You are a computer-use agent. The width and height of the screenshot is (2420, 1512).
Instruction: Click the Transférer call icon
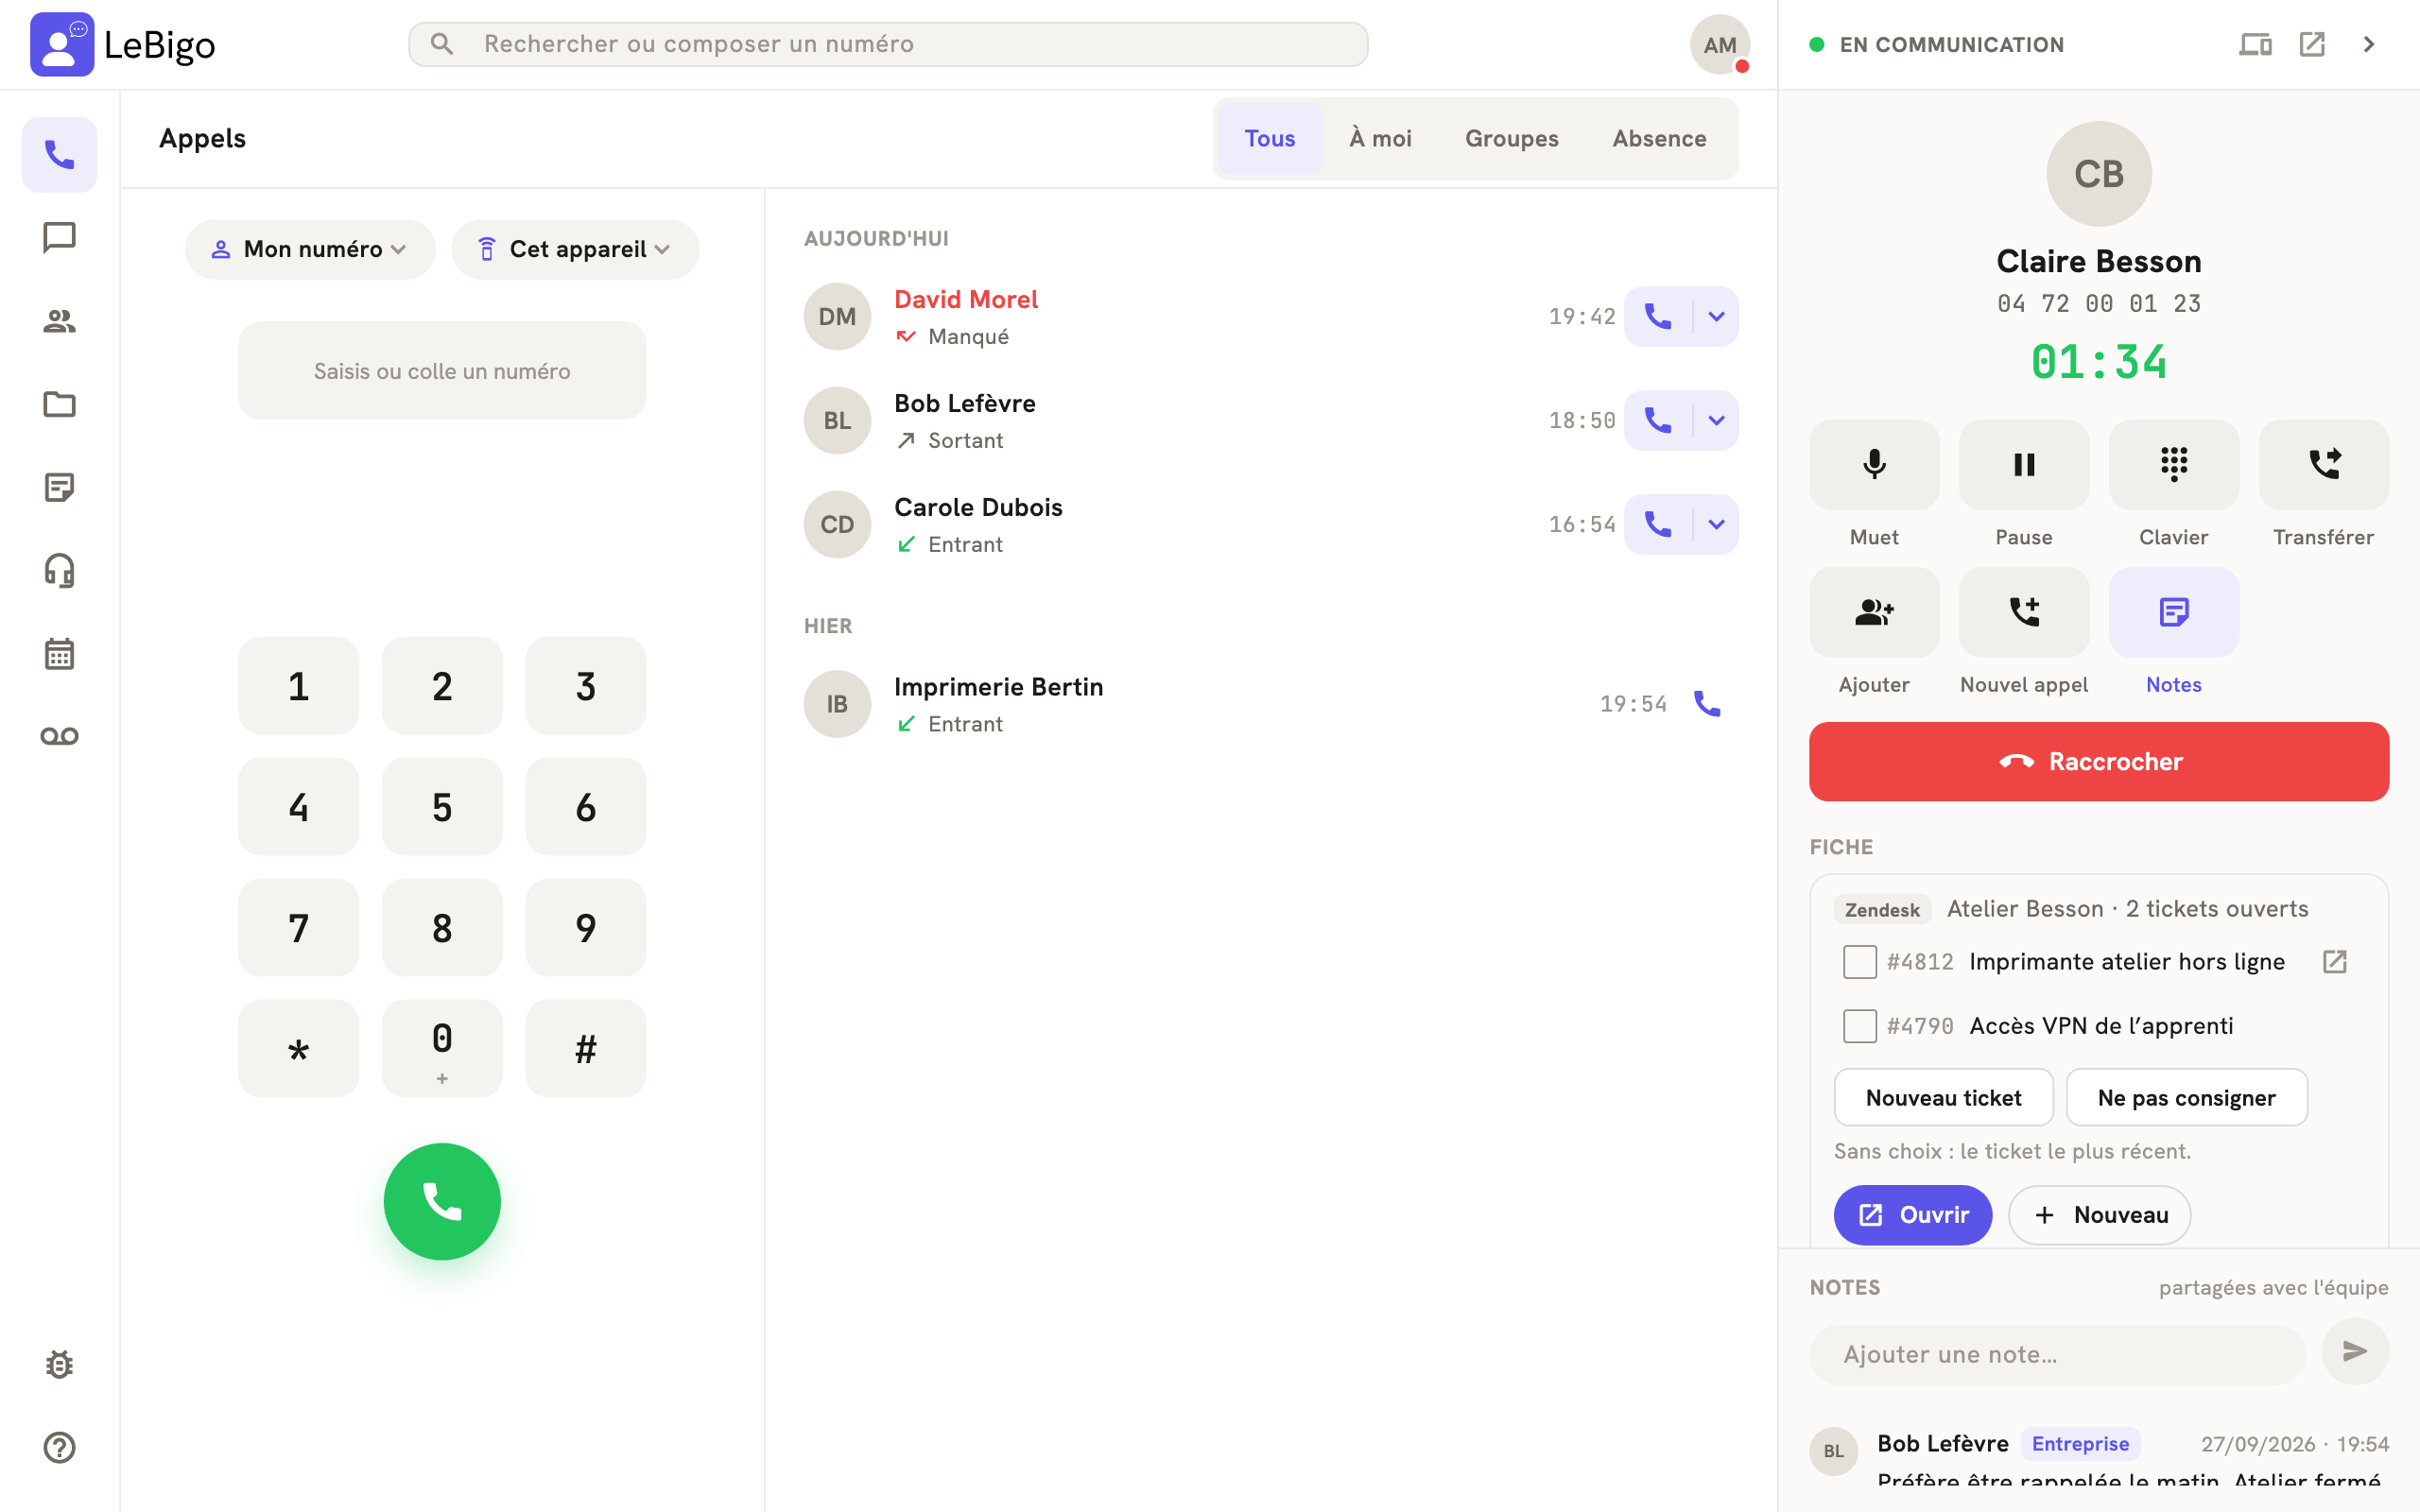[x=2323, y=464]
